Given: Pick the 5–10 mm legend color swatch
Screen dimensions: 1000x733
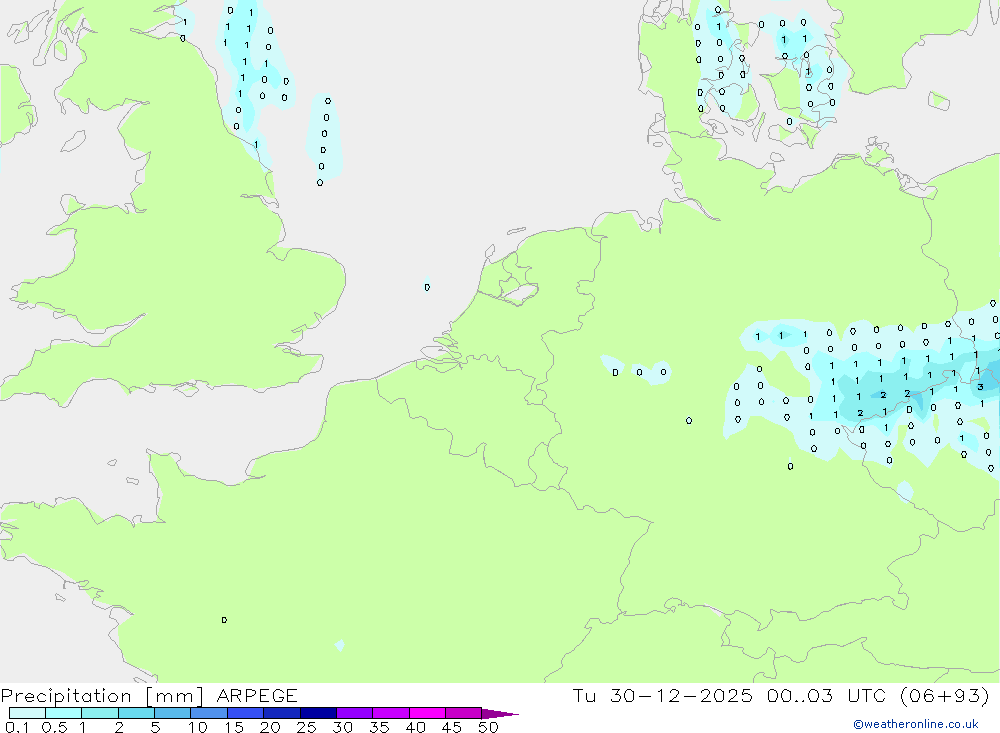Looking at the screenshot, I should [173, 713].
